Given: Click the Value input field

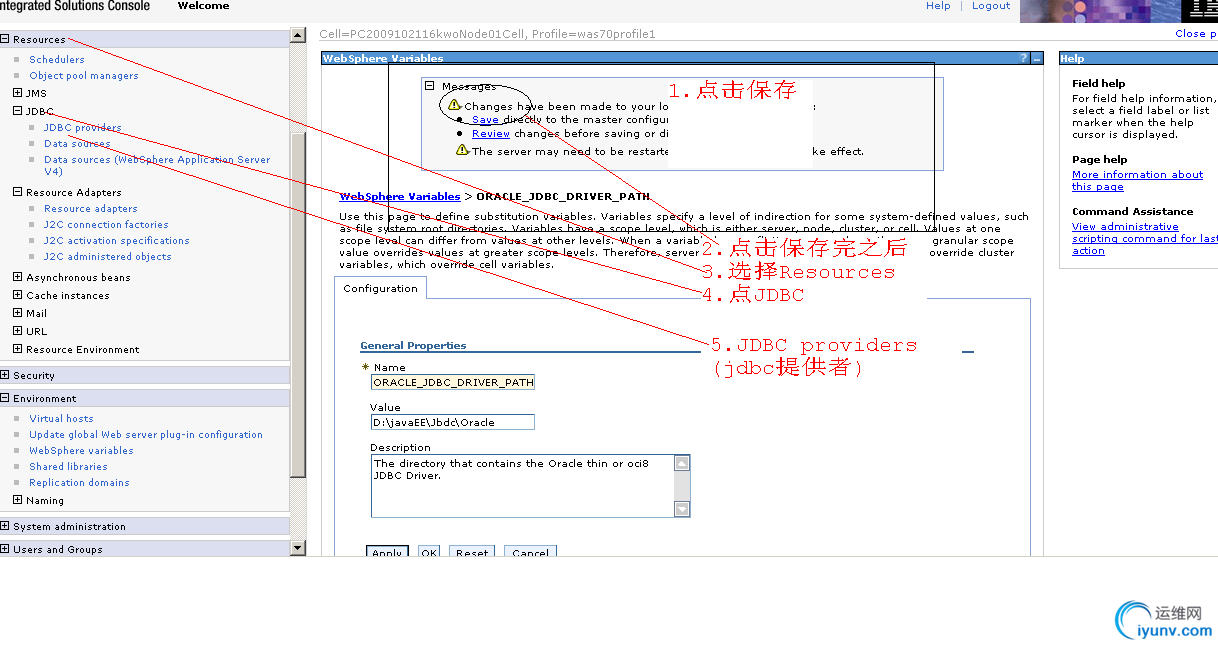Looking at the screenshot, I should [453, 422].
